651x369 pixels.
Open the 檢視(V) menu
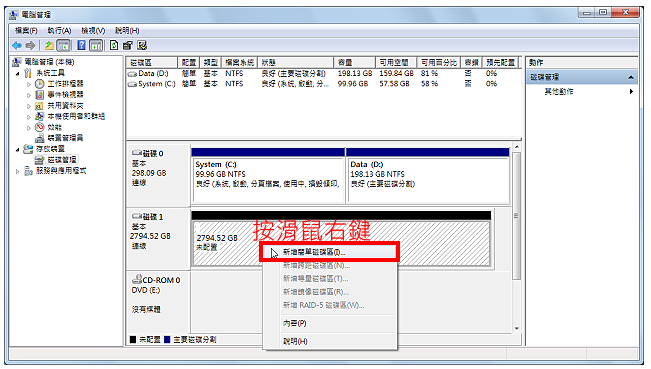[x=93, y=31]
